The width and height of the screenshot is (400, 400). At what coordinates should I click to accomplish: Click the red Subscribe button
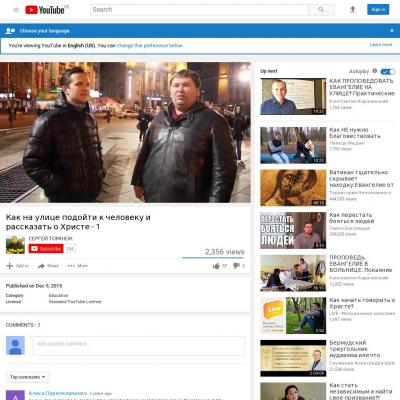(46, 249)
